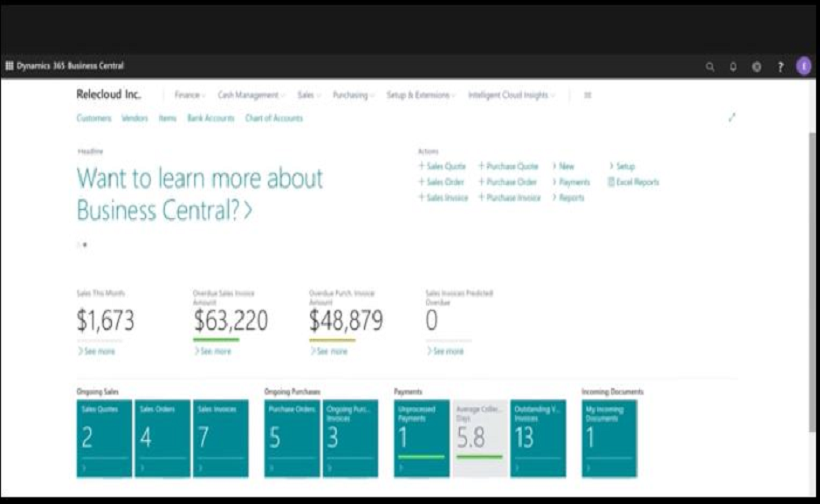
Task: See more under Overdue Sales Invoice Amount
Action: click(212, 351)
